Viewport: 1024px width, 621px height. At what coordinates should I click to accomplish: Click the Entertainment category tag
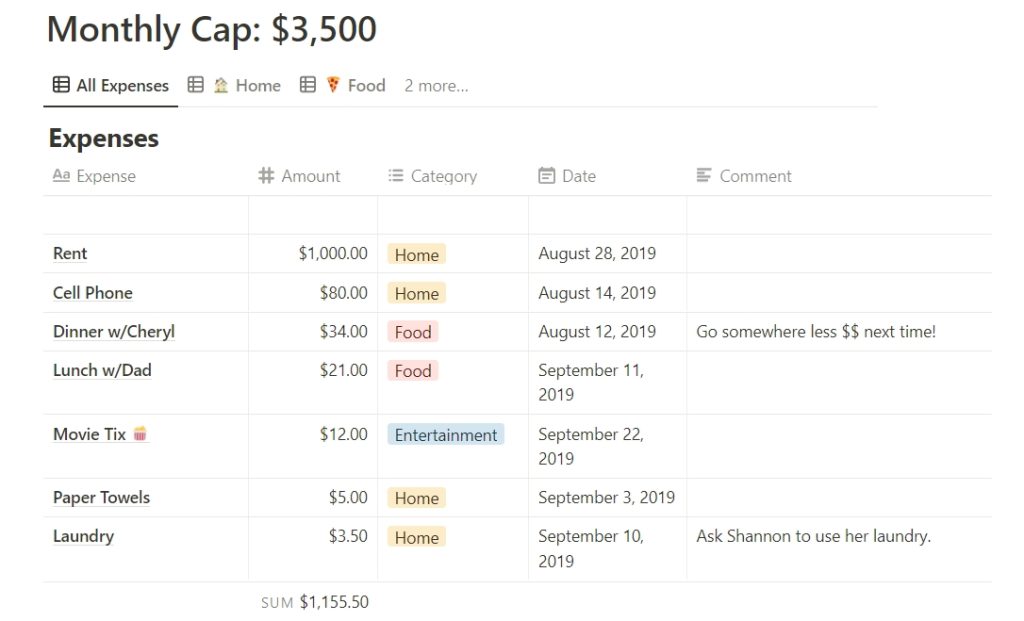(446, 435)
